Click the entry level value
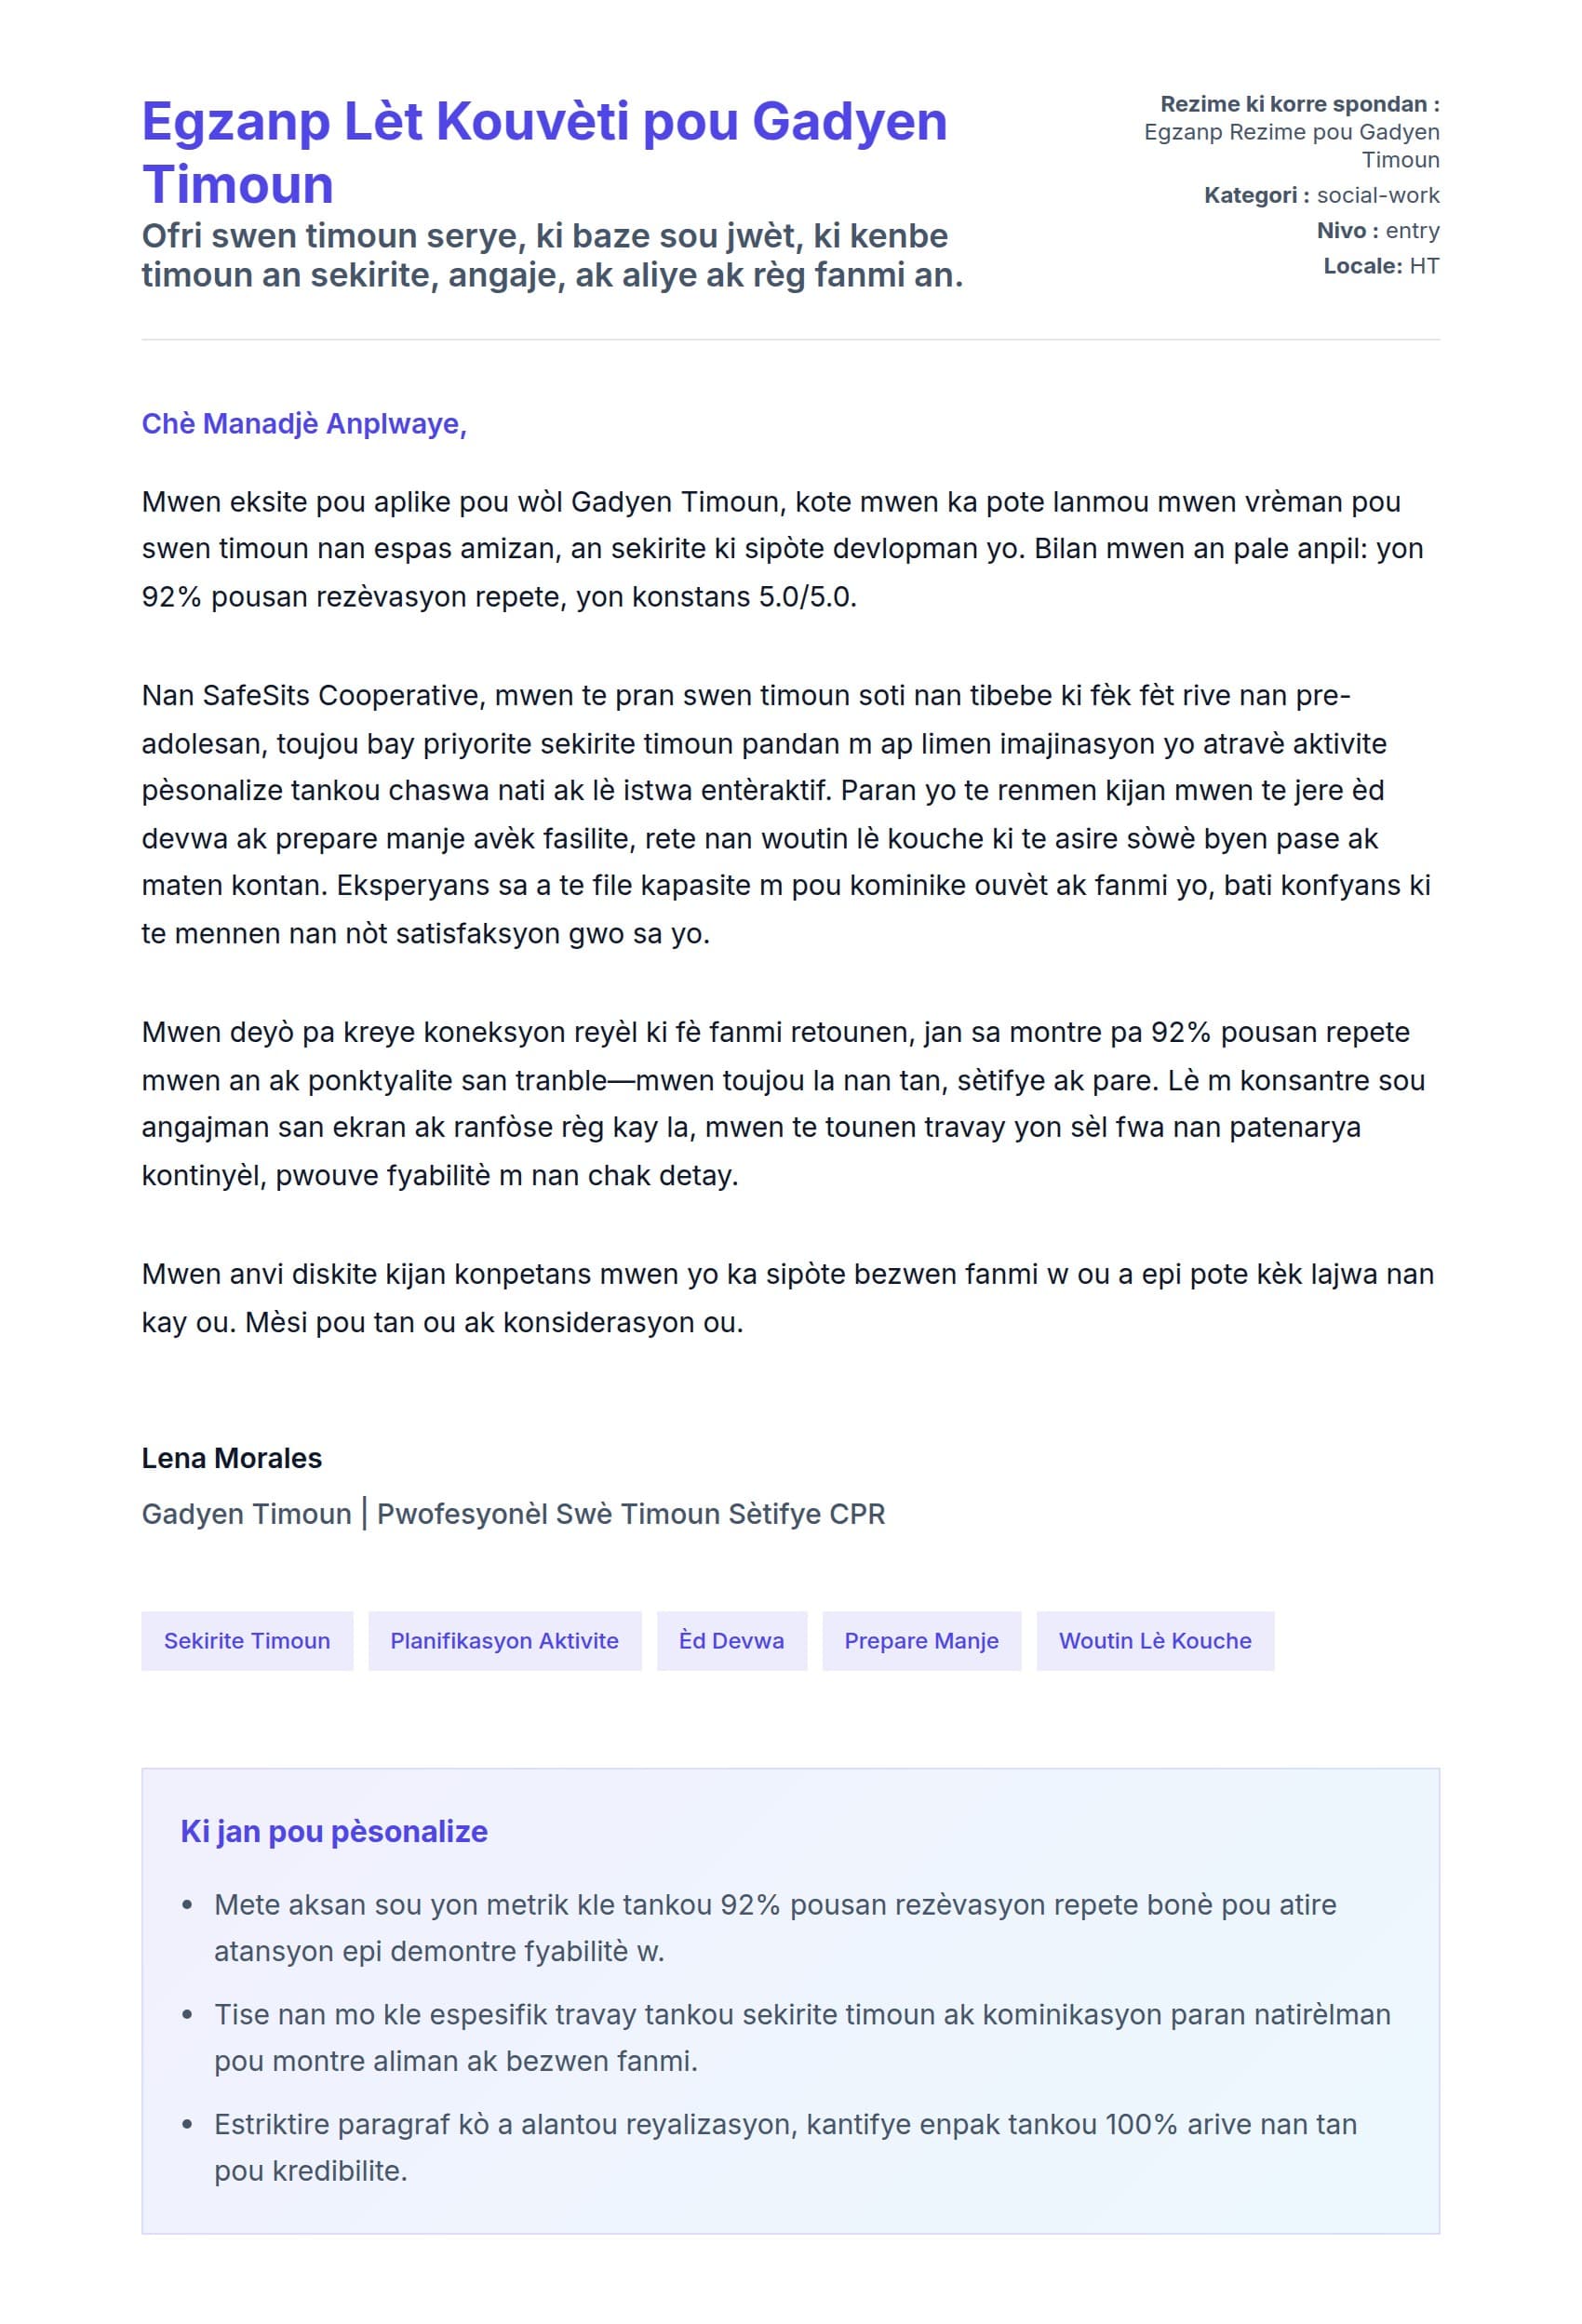1582x2324 pixels. point(1411,230)
